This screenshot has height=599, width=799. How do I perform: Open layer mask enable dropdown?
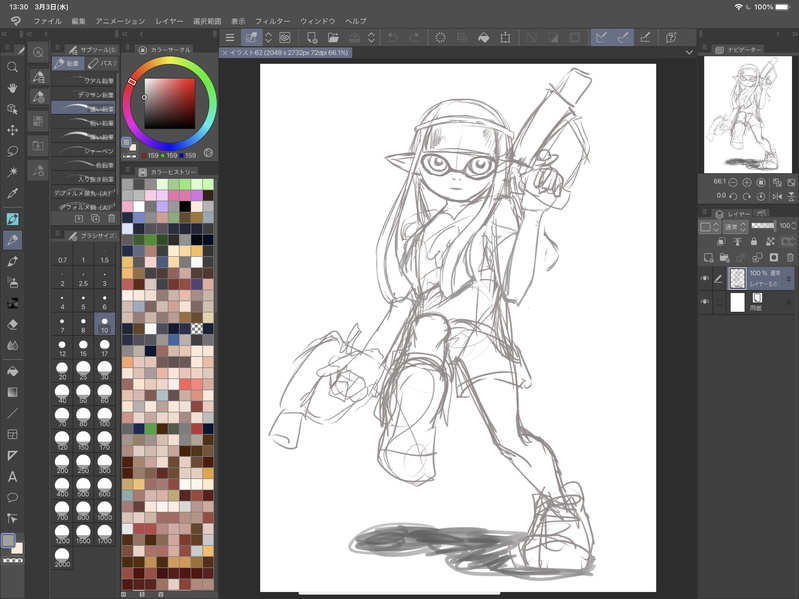click(x=787, y=241)
